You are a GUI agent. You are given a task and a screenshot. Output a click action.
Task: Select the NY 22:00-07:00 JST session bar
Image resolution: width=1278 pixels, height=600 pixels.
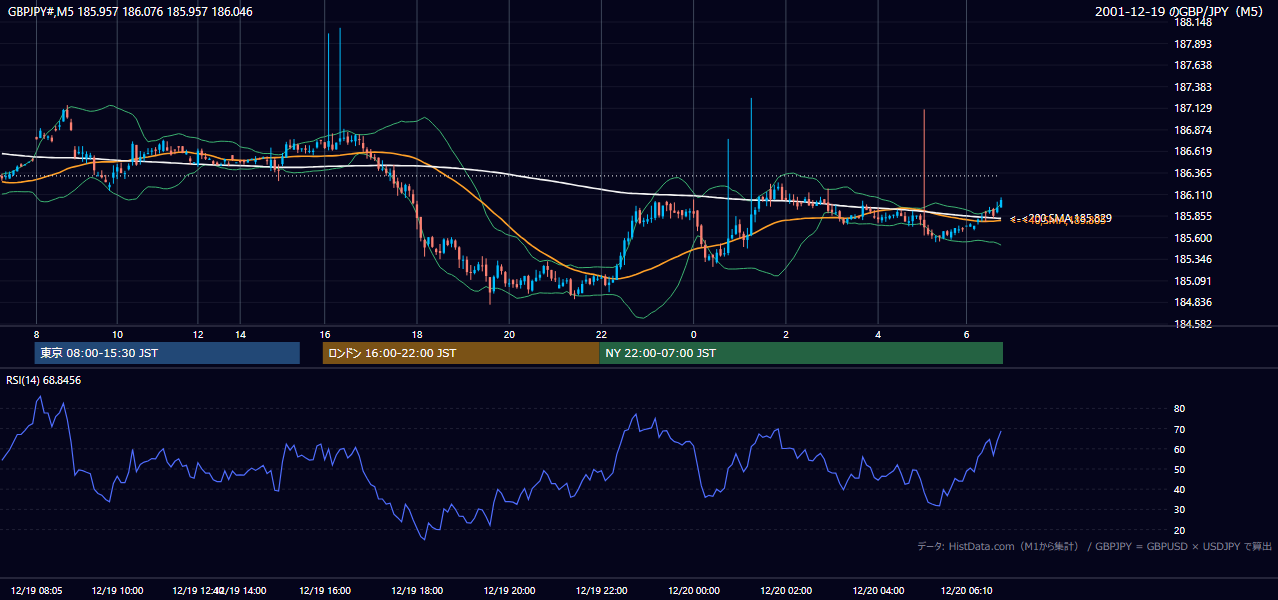pyautogui.click(x=801, y=353)
